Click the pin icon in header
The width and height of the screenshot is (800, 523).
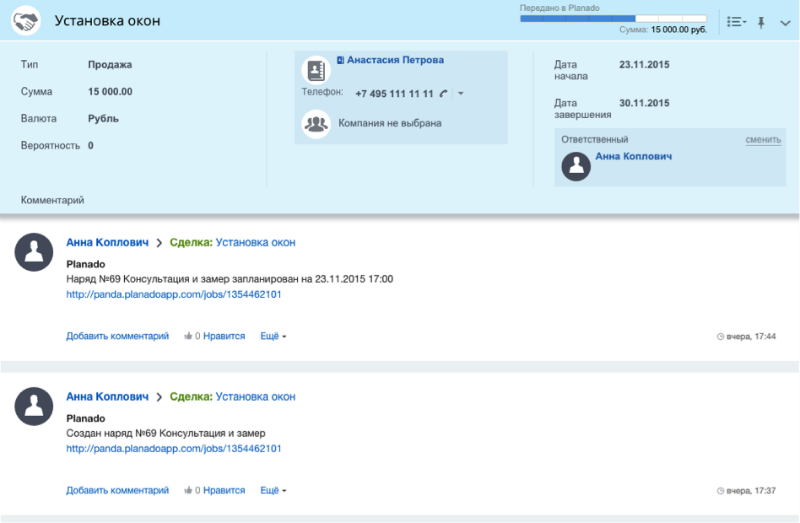click(x=761, y=22)
